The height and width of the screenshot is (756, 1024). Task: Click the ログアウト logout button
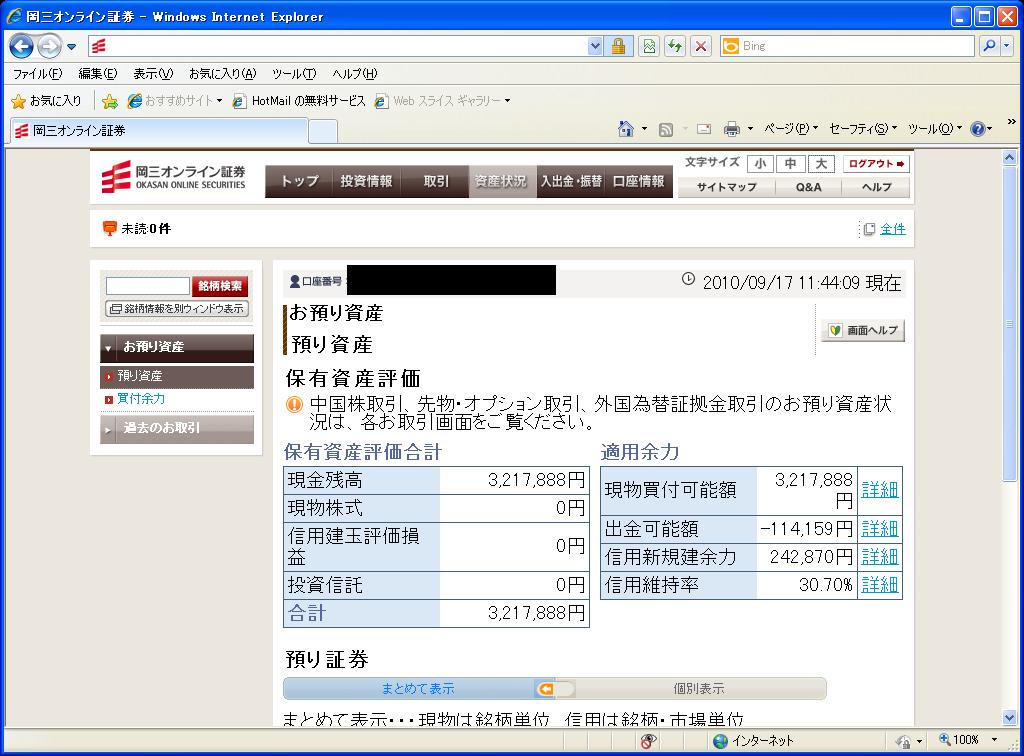click(876, 164)
